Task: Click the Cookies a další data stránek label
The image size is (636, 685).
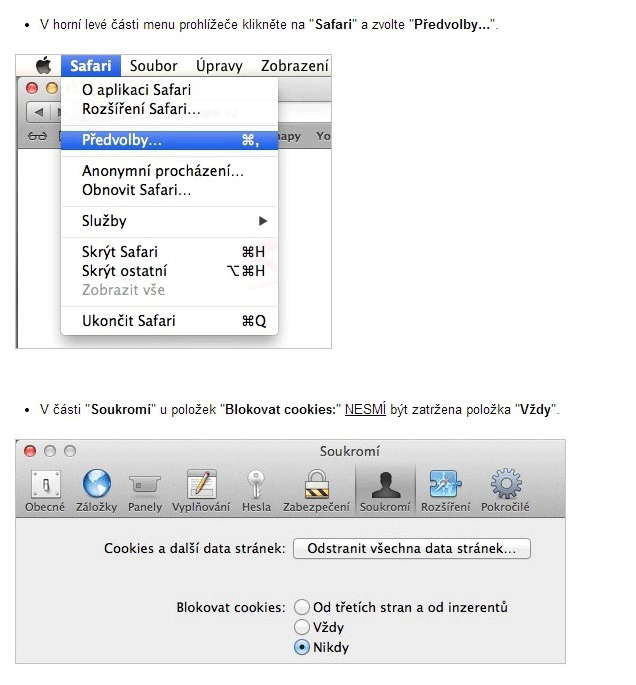Action: pos(194,548)
